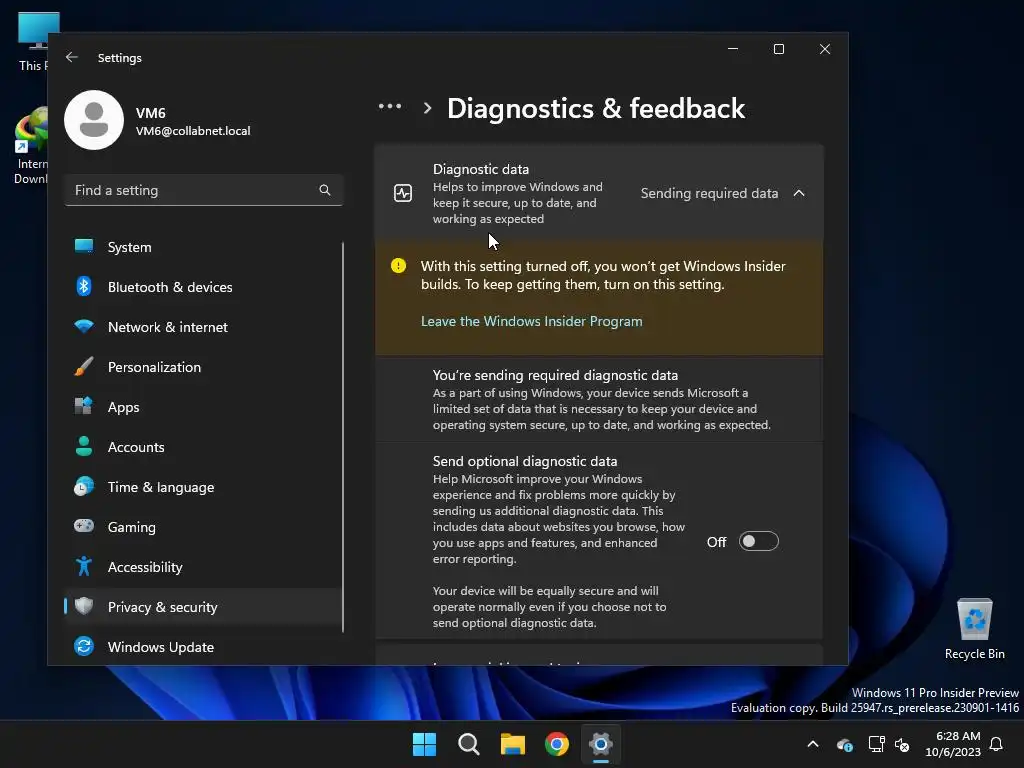
Task: Turn on Send optional diagnostic data toggle
Action: point(758,541)
